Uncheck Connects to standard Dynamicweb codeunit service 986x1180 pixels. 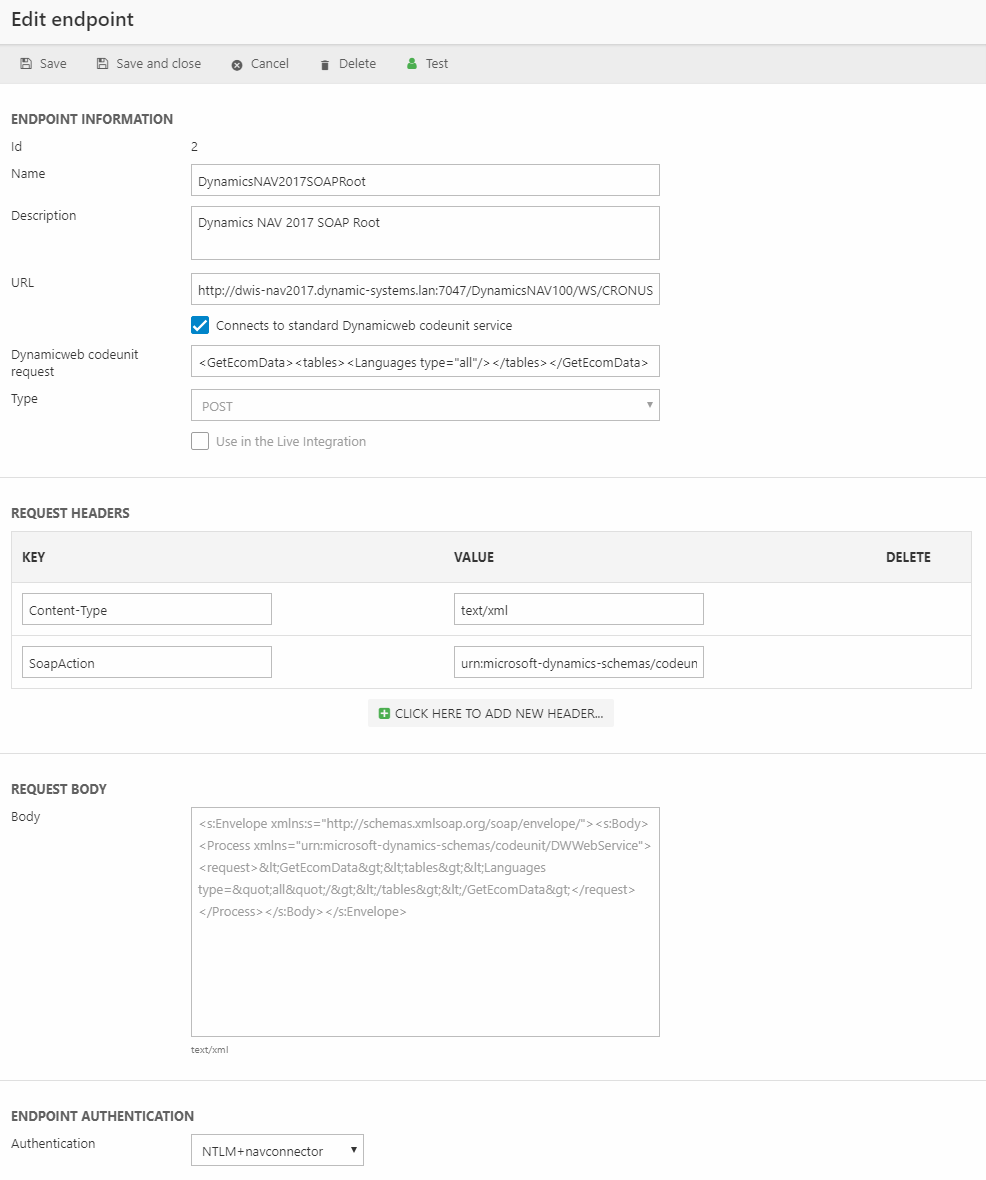[200, 325]
